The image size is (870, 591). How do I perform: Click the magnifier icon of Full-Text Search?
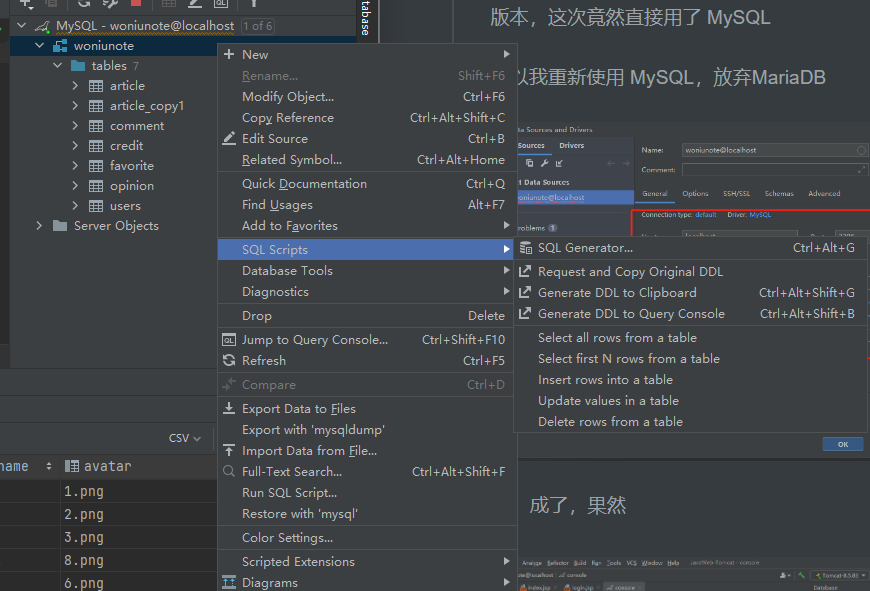pyautogui.click(x=229, y=471)
